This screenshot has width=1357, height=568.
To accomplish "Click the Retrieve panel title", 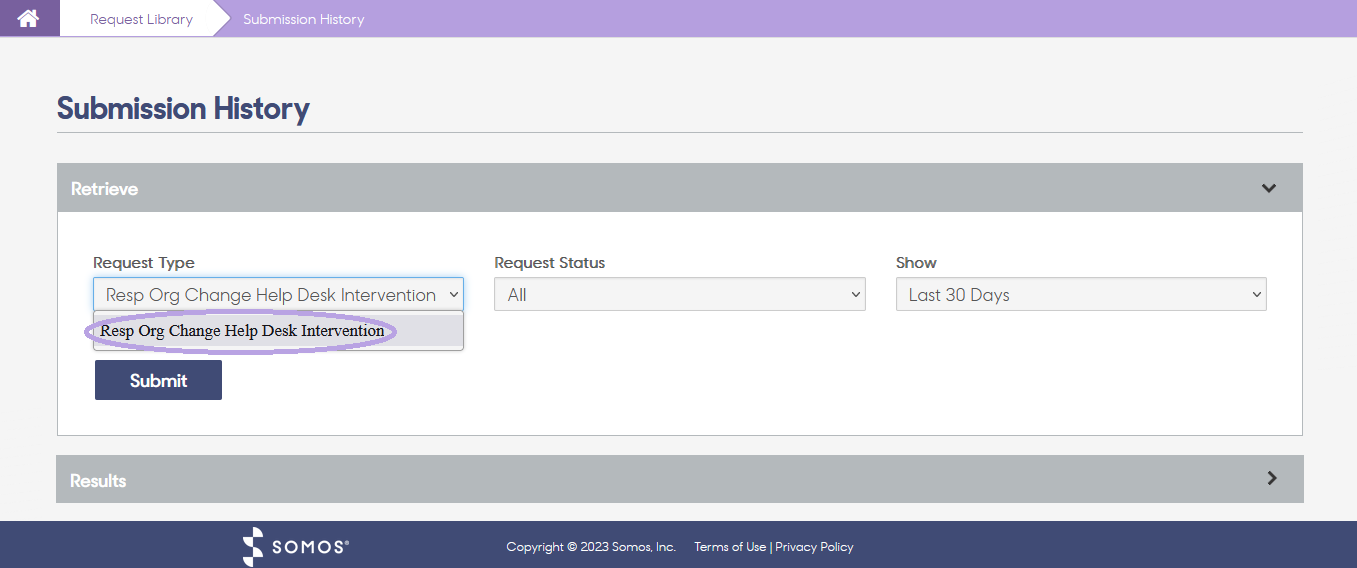I will [104, 189].
